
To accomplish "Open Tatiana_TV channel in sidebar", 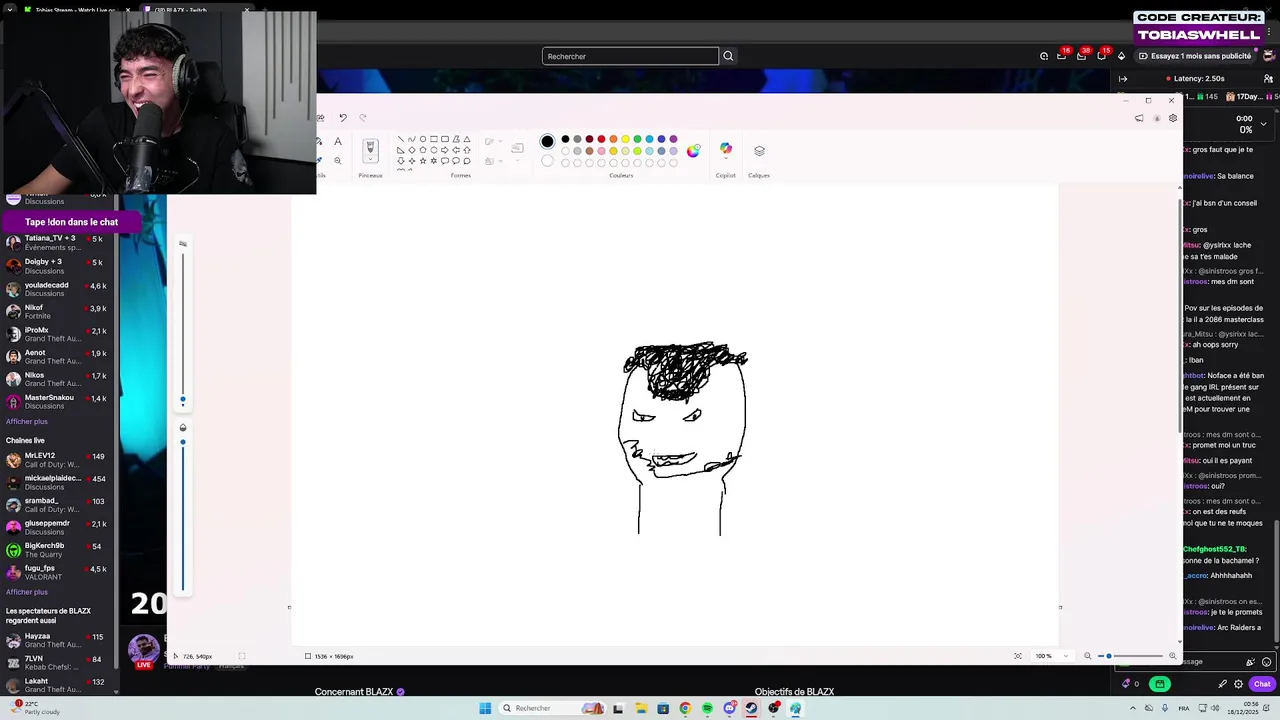I will click(58, 243).
